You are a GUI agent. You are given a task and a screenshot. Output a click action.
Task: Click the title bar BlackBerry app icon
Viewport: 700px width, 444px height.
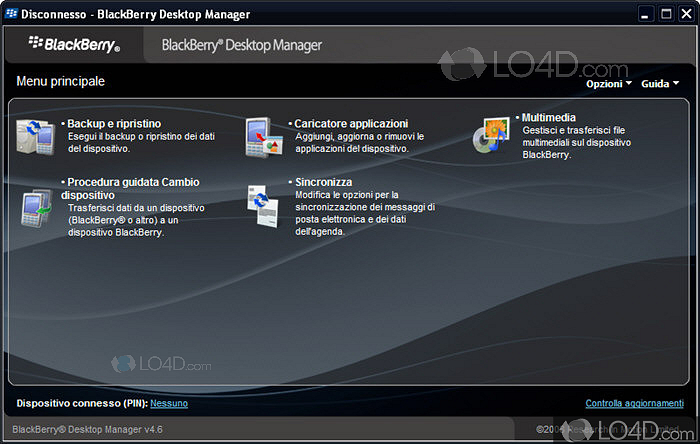click(x=11, y=13)
